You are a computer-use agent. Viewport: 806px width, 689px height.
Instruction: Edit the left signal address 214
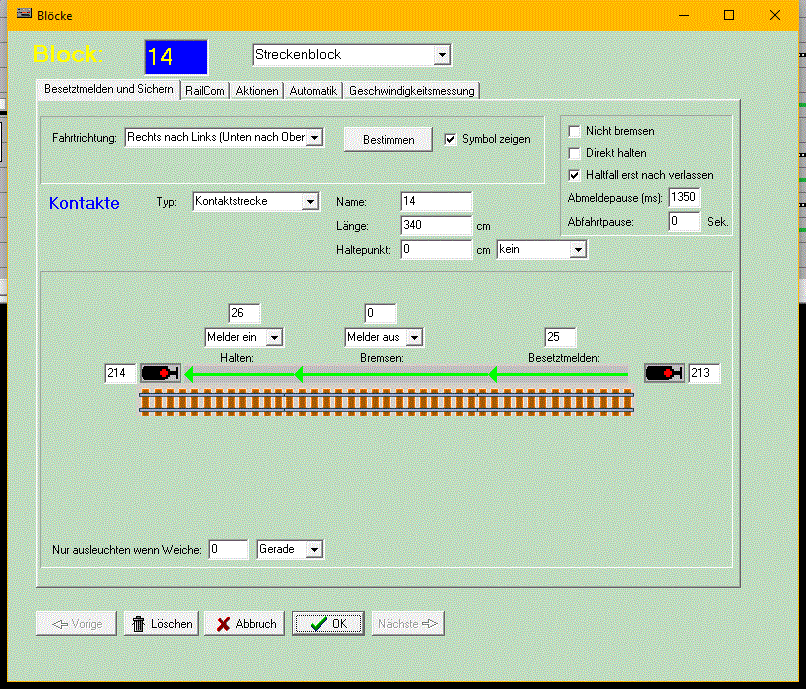120,373
